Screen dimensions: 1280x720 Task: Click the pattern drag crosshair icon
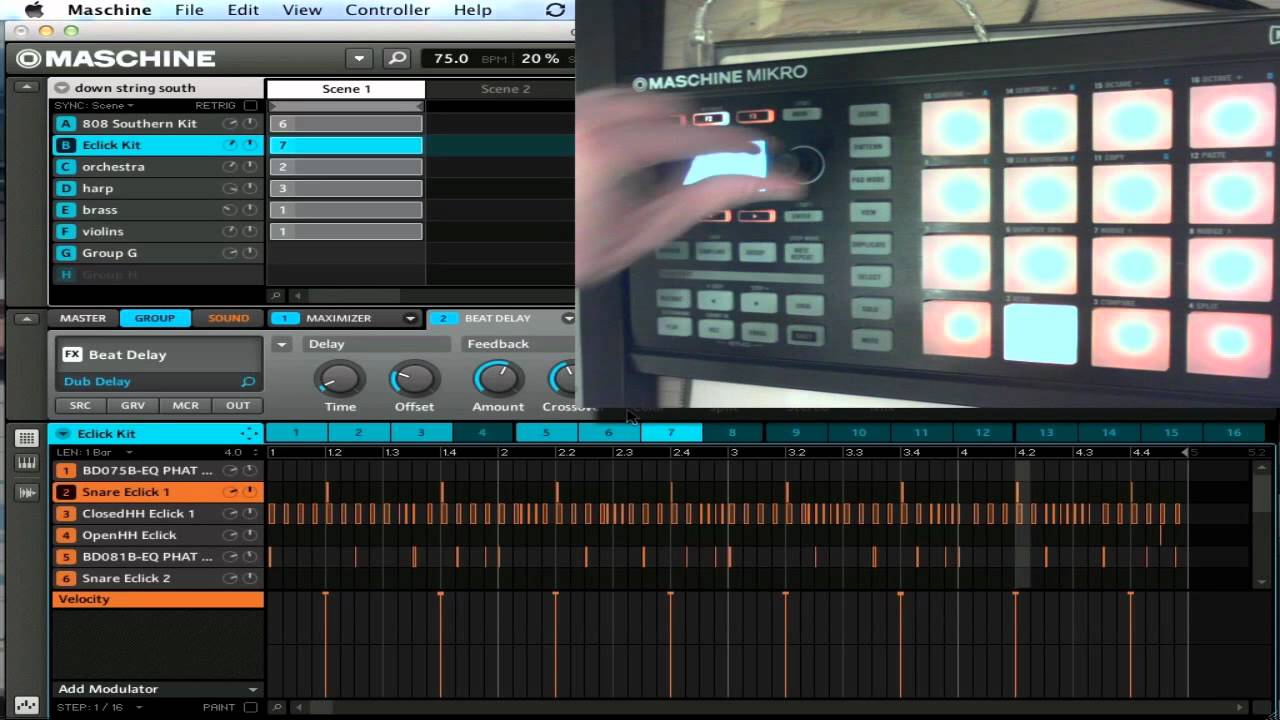coord(249,434)
